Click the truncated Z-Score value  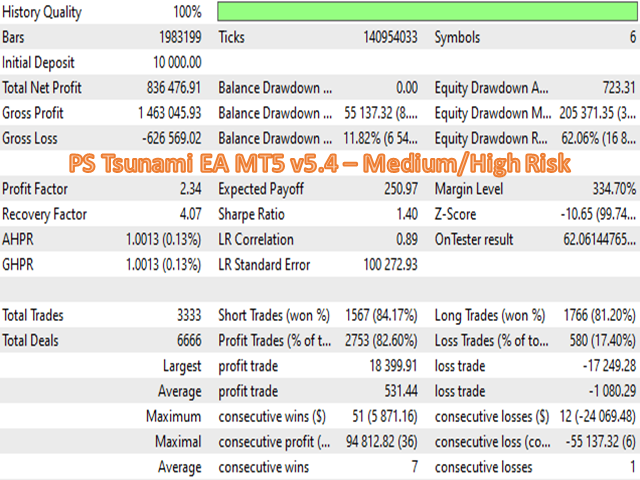[x=598, y=214]
